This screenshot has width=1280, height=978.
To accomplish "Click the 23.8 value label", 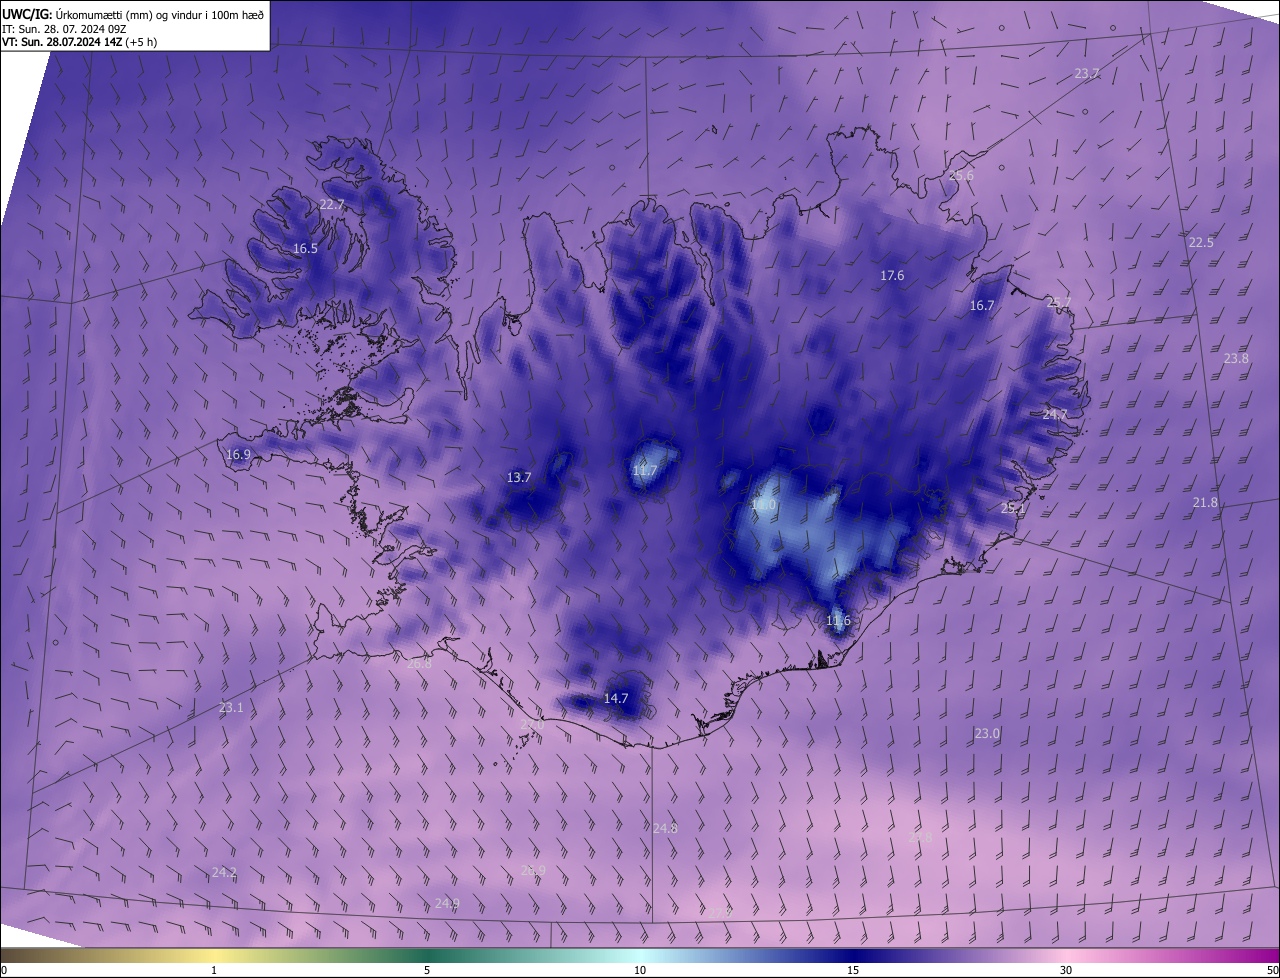I will 1236,358.
